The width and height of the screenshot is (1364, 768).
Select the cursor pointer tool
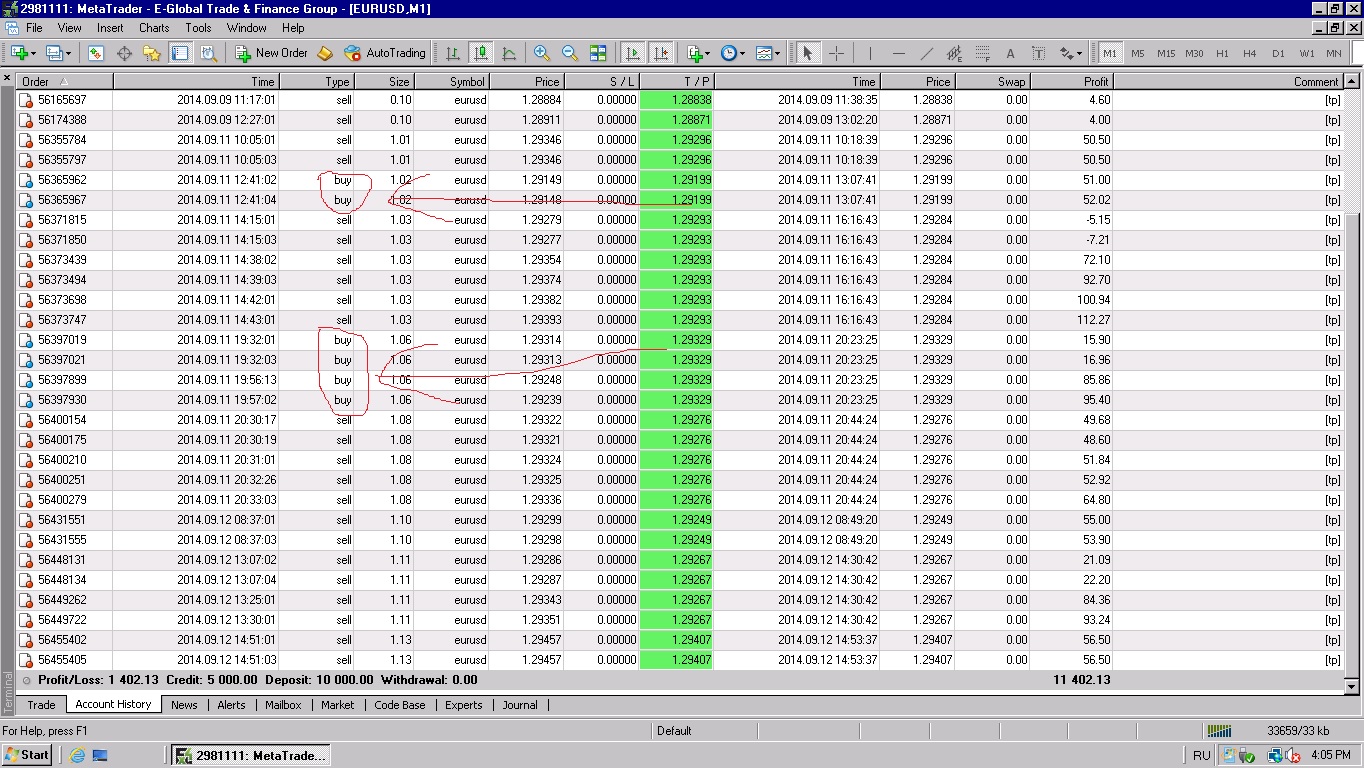point(808,53)
